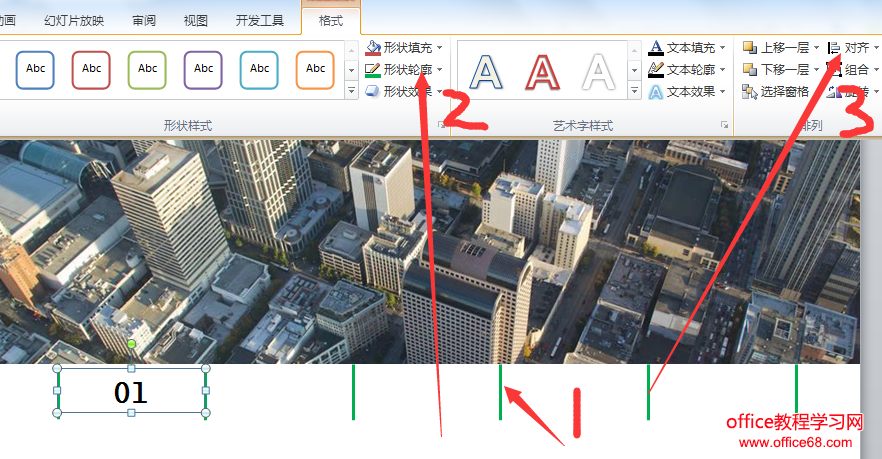Open the 文本效果 dropdown arrow
This screenshot has width=882, height=459.
click(723, 92)
